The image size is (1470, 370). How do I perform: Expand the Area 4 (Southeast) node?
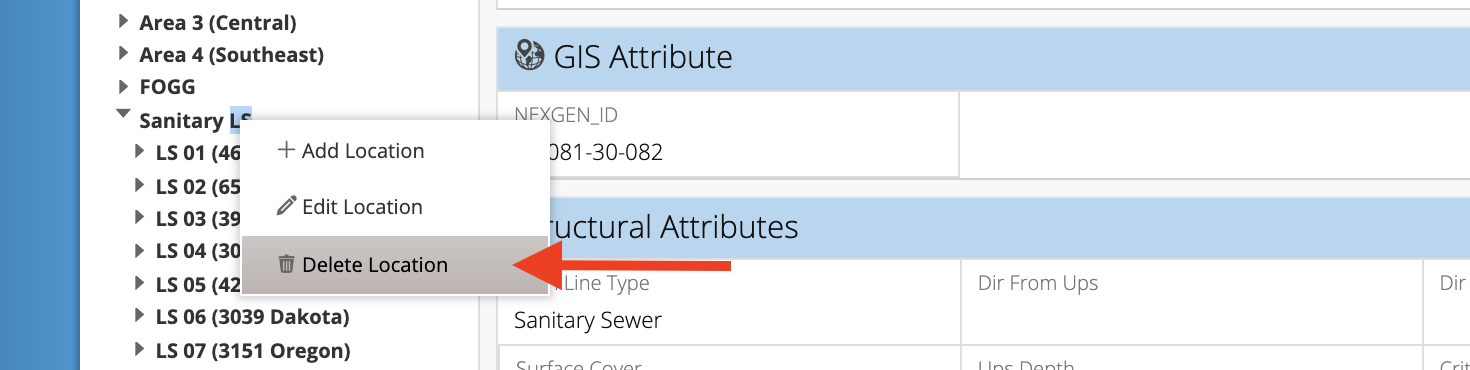pos(123,53)
